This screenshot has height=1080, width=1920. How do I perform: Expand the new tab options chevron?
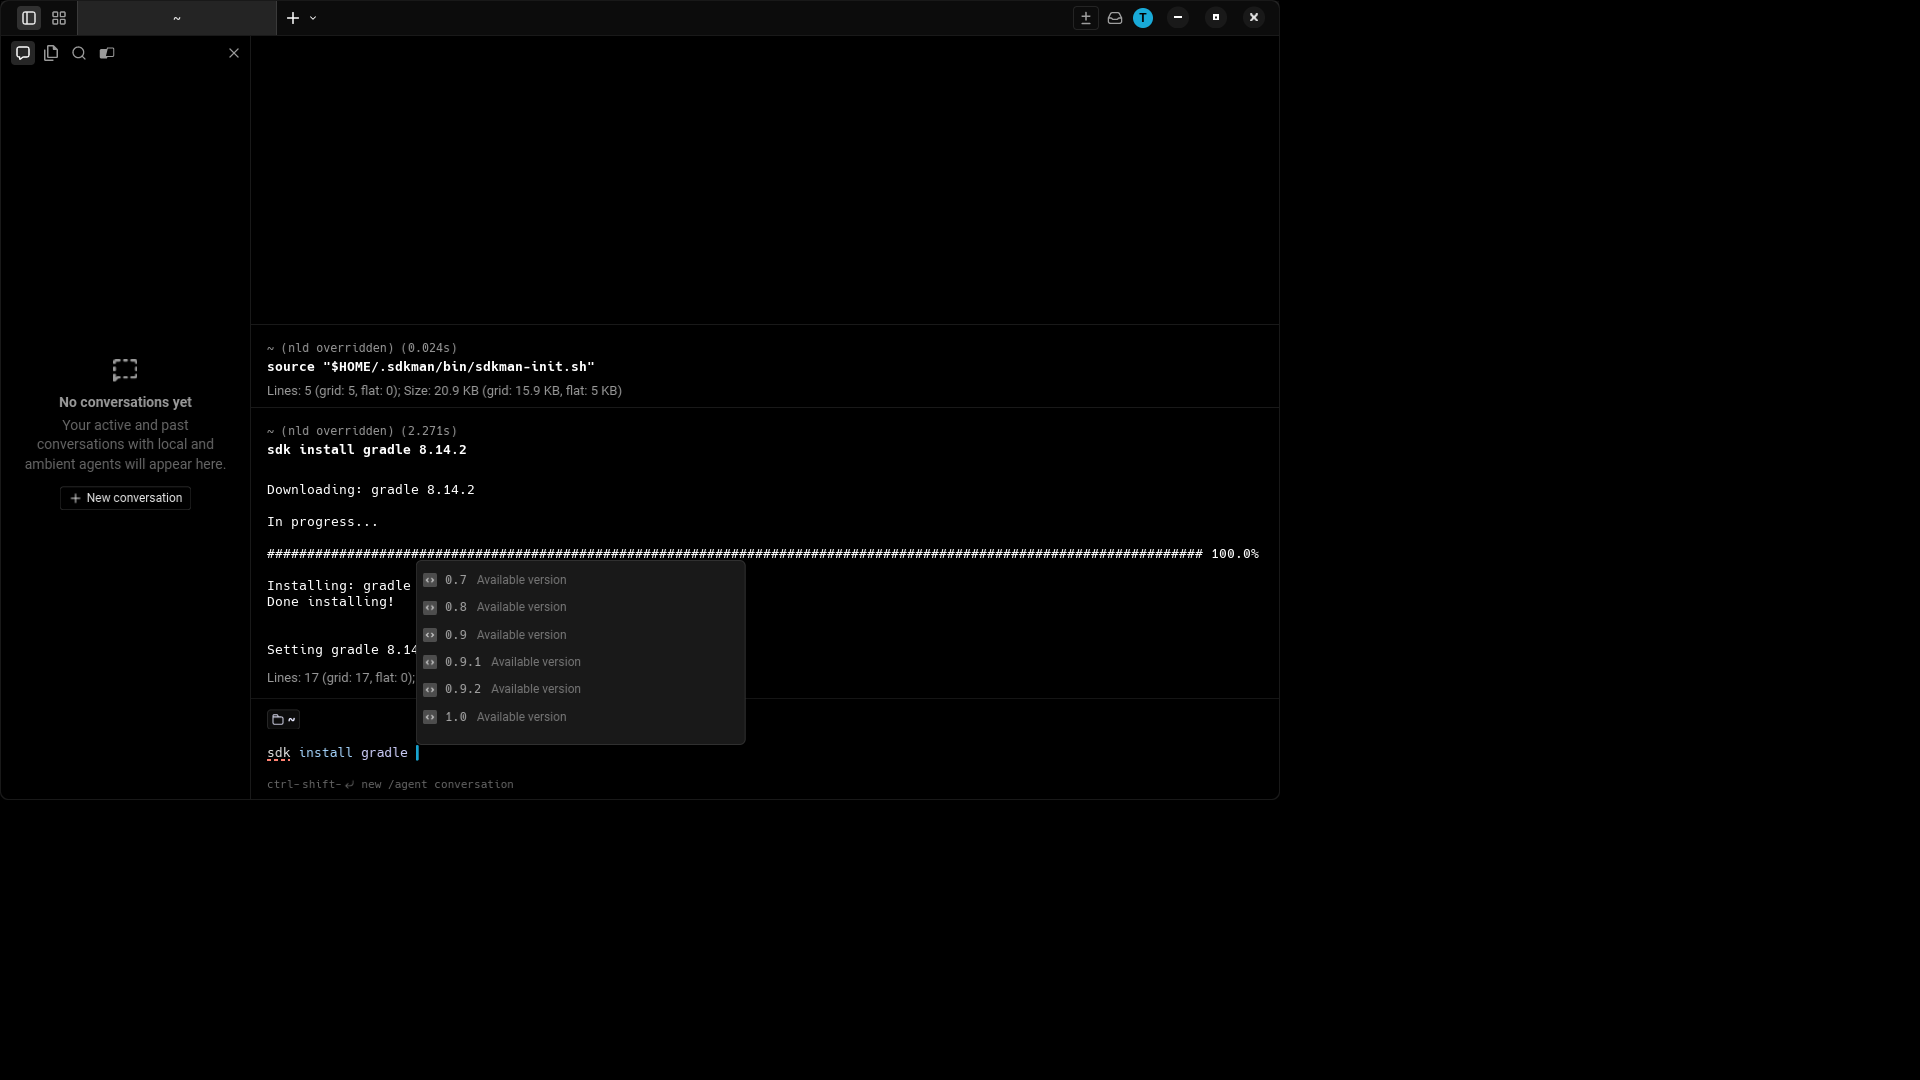coord(313,18)
